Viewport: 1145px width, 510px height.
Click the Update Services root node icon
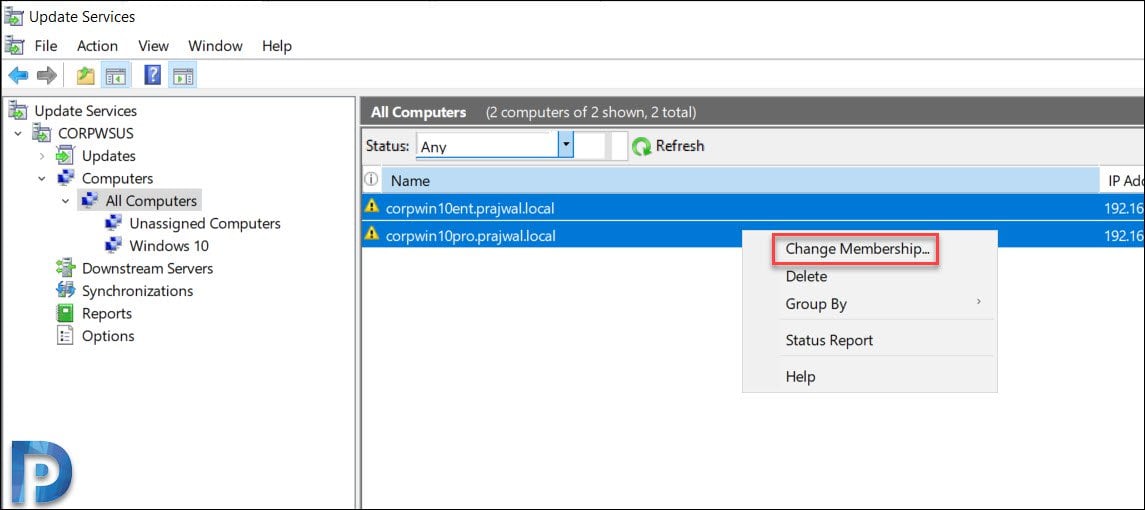coord(18,111)
